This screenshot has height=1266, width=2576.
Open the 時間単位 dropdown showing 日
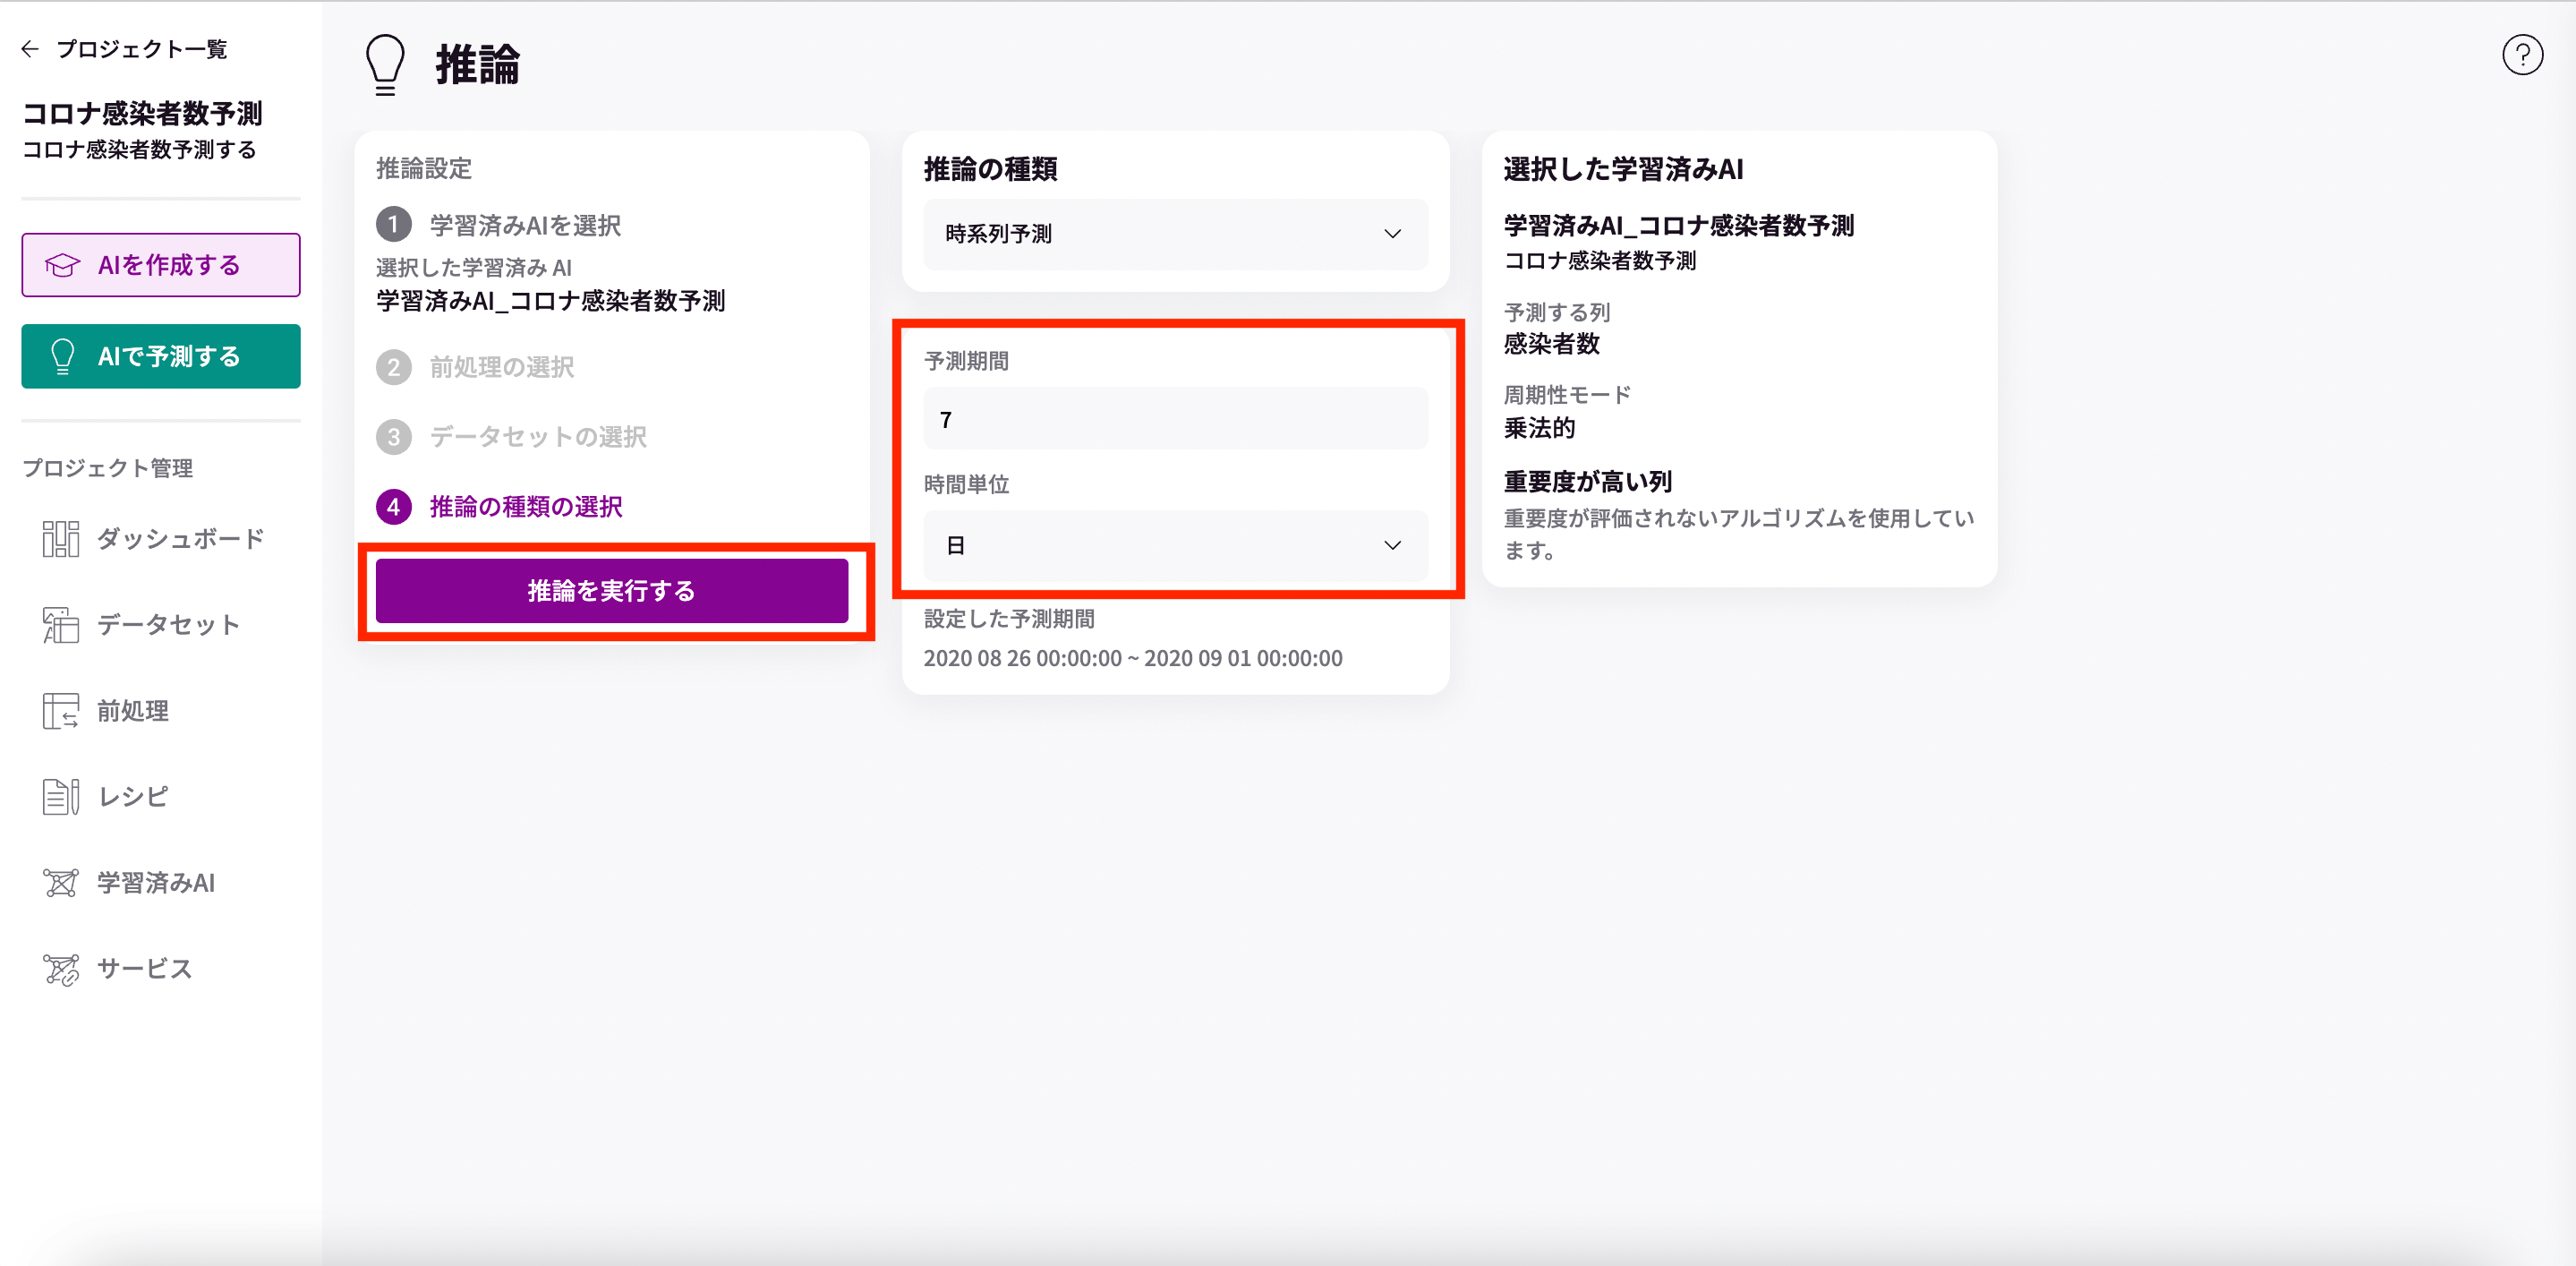(x=1175, y=546)
